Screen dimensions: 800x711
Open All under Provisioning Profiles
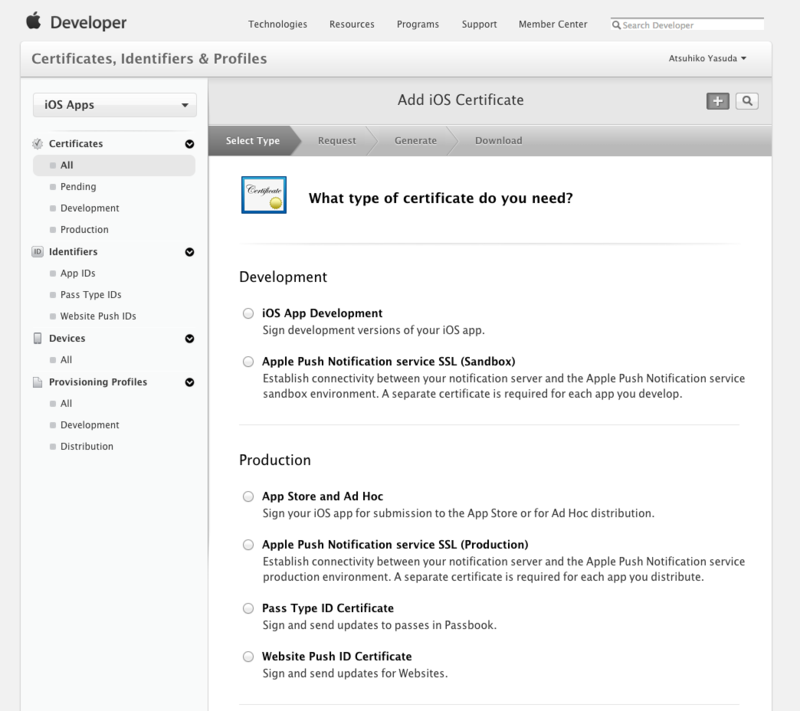(x=66, y=403)
